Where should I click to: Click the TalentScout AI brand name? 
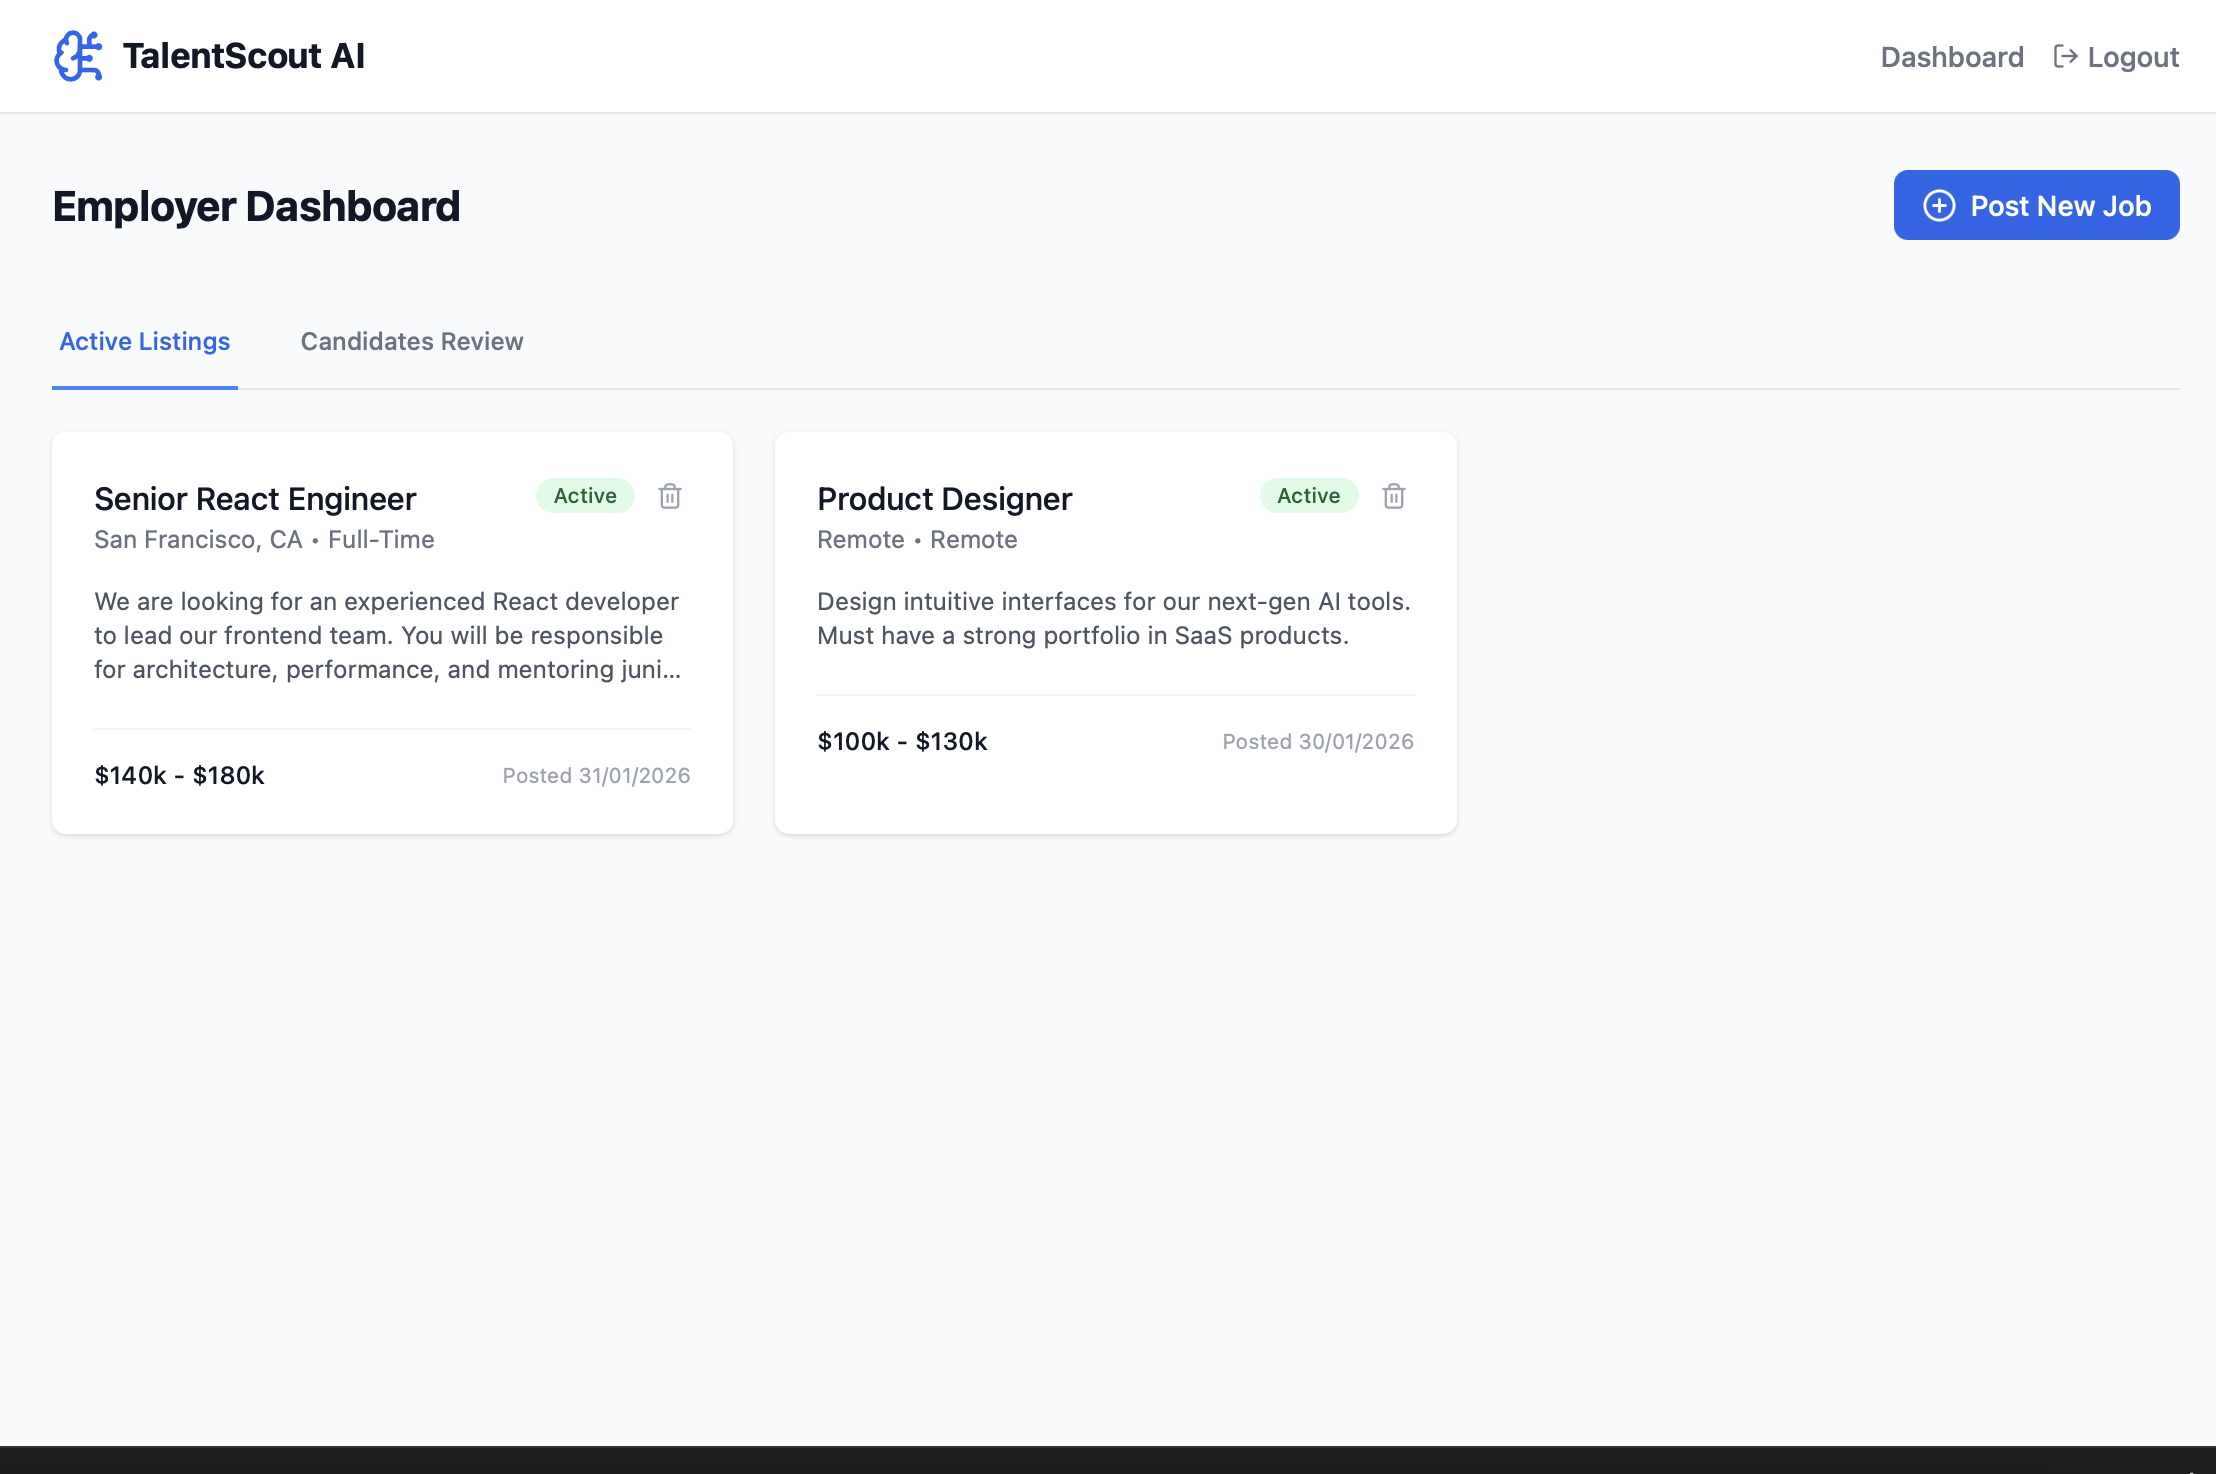(243, 56)
